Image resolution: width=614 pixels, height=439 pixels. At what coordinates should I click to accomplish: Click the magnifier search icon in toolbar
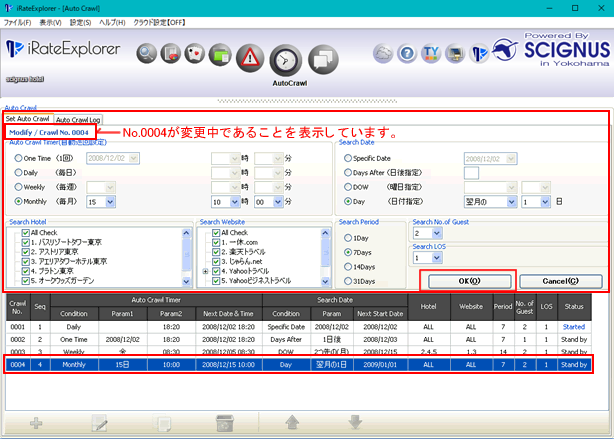[148, 54]
